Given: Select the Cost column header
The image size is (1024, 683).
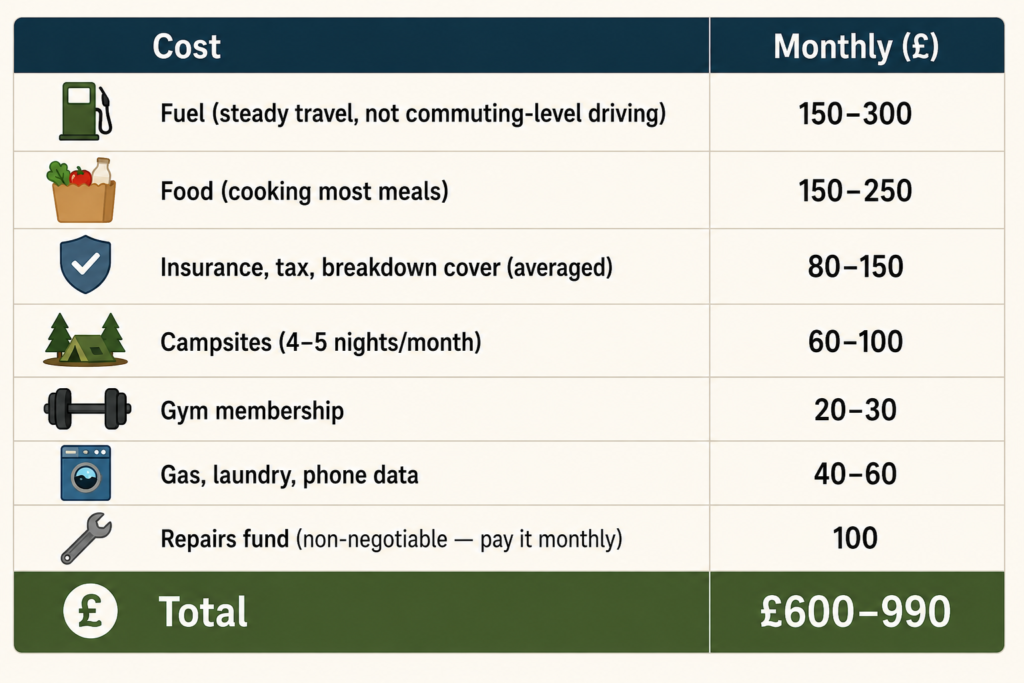Looking at the screenshot, I should [x=187, y=46].
